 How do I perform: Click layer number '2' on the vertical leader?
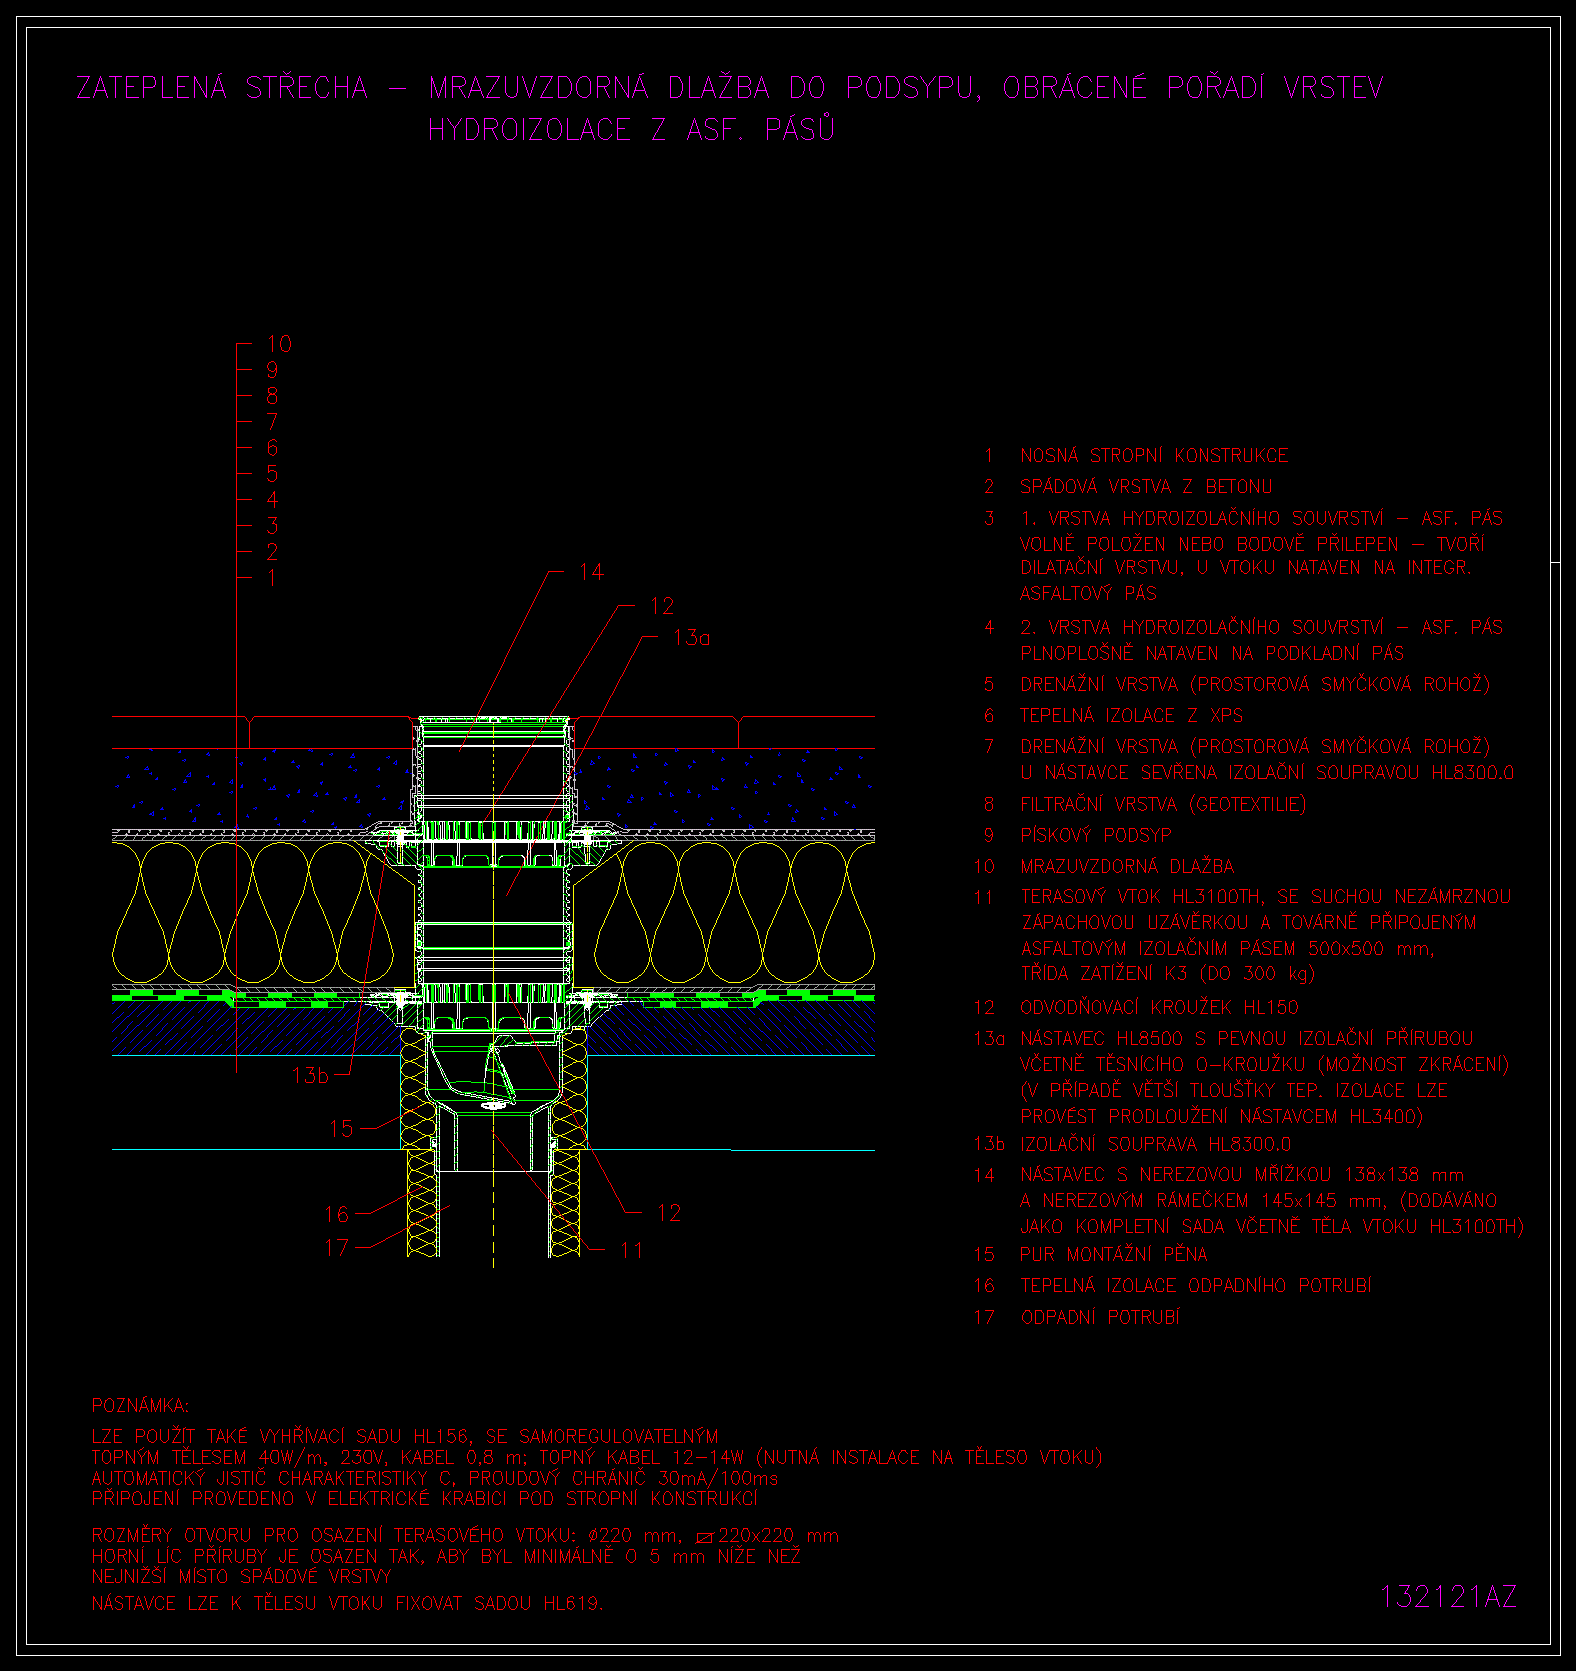point(272,552)
